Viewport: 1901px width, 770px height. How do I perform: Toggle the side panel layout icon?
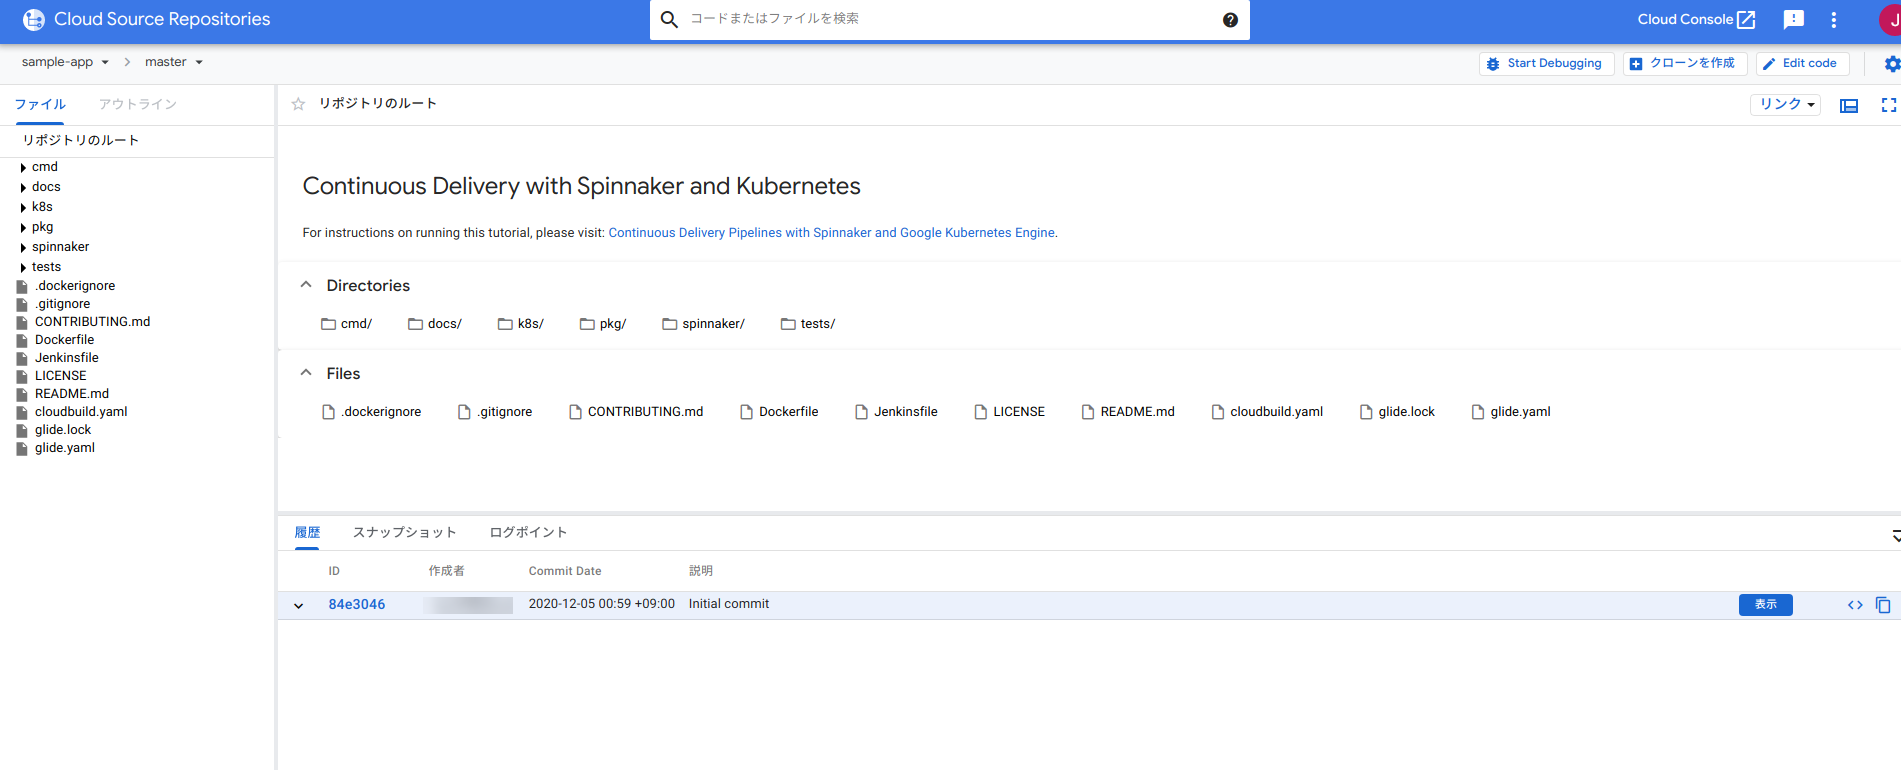pyautogui.click(x=1849, y=105)
